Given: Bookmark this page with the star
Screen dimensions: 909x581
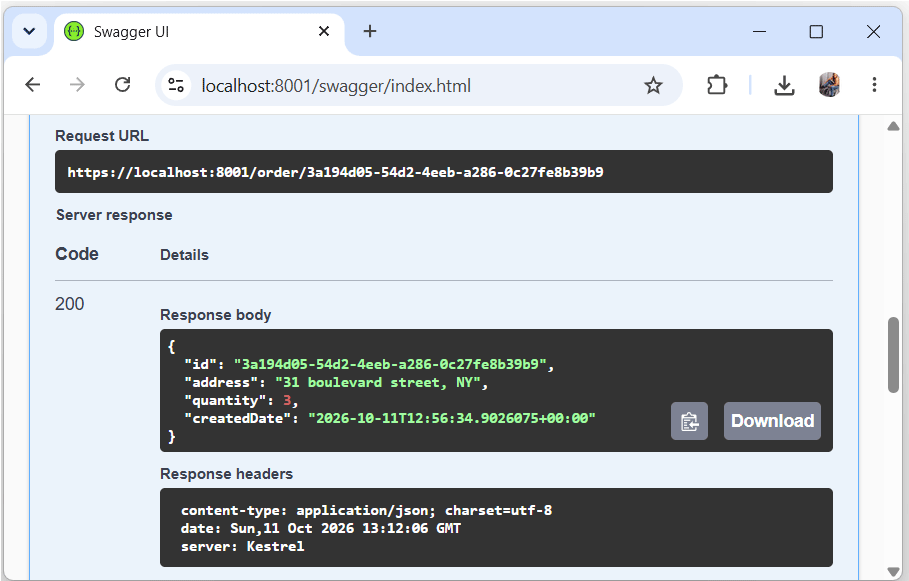Looking at the screenshot, I should 653,86.
